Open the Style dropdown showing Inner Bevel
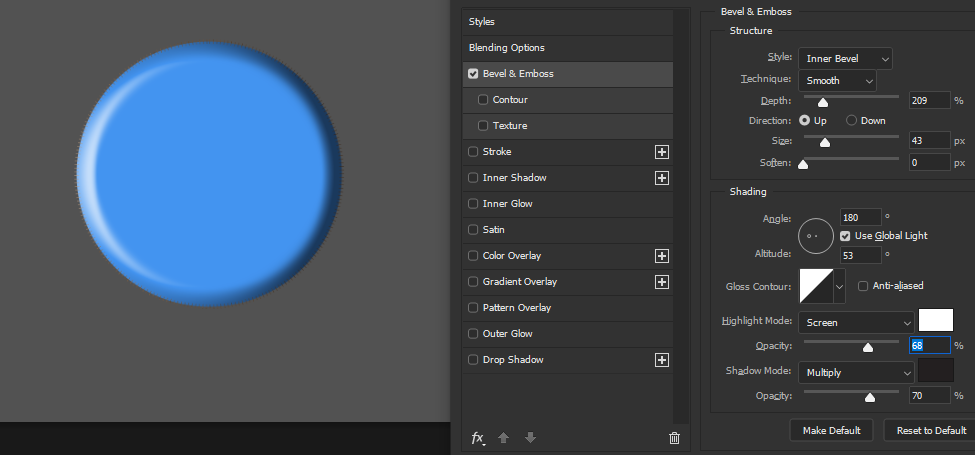The width and height of the screenshot is (975, 455). pos(846,58)
